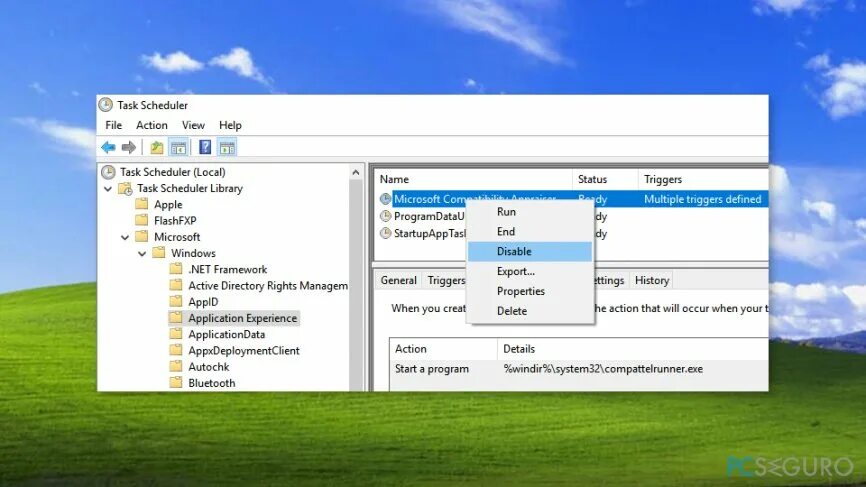This screenshot has height=487, width=866.
Task: Choose Properties from the context menu
Action: click(530, 291)
